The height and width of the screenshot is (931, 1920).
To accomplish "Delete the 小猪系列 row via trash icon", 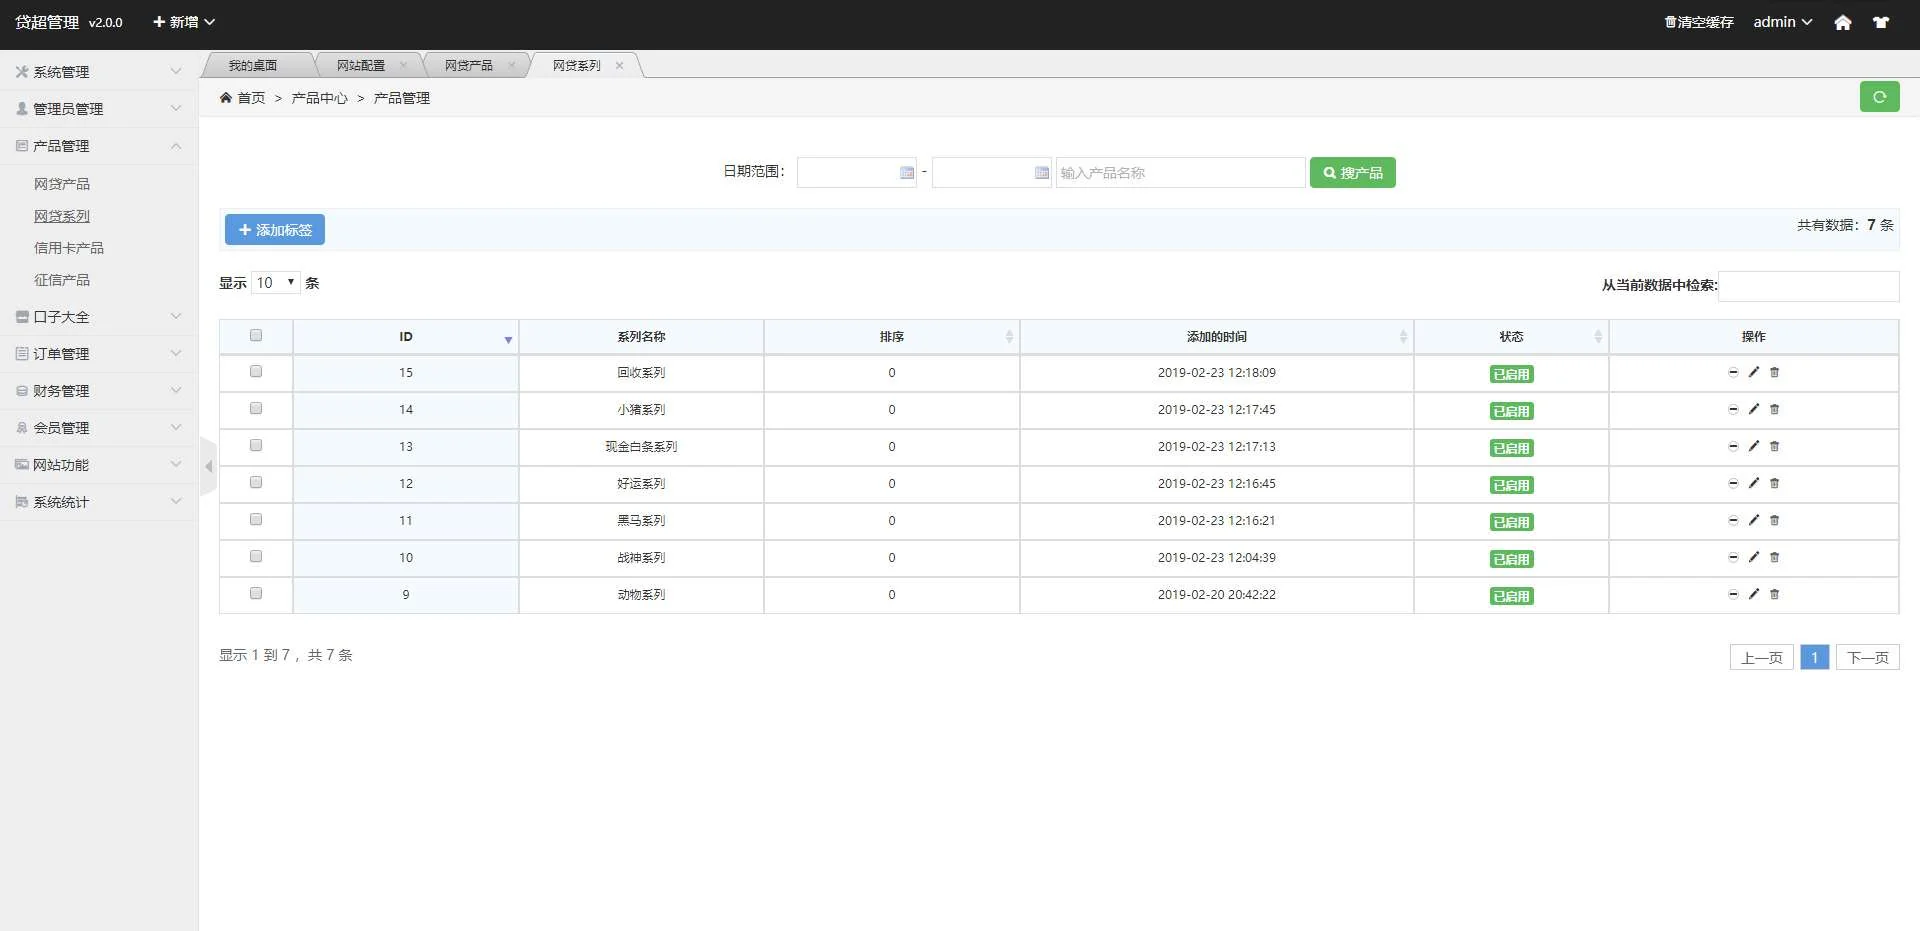I will click(x=1774, y=409).
